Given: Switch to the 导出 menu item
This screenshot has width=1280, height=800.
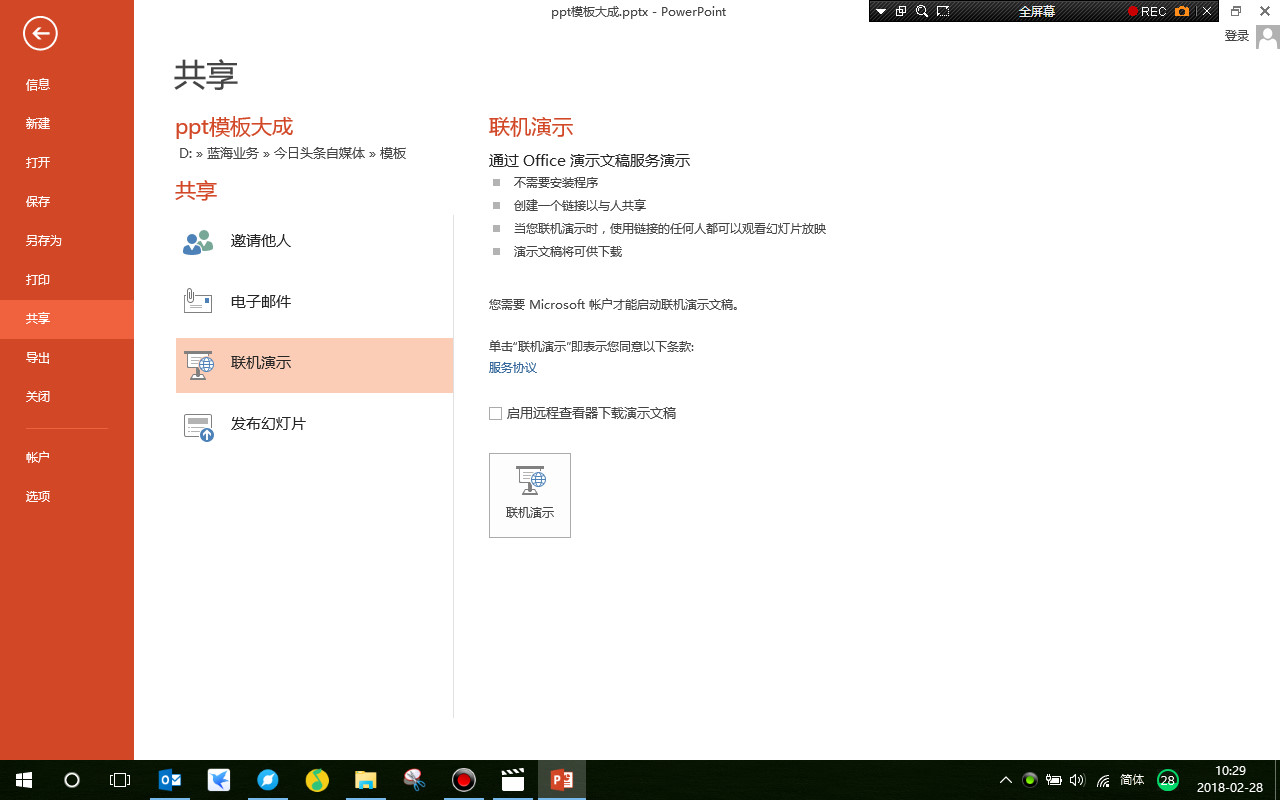Looking at the screenshot, I should (37, 357).
